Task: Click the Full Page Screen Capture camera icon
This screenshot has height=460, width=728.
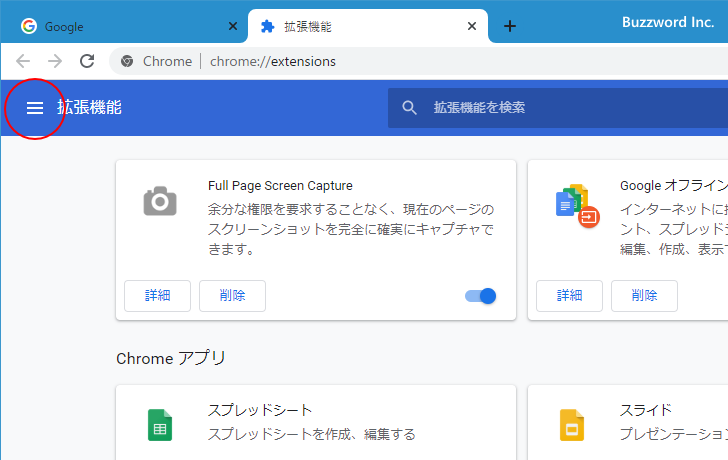Action: [160, 201]
